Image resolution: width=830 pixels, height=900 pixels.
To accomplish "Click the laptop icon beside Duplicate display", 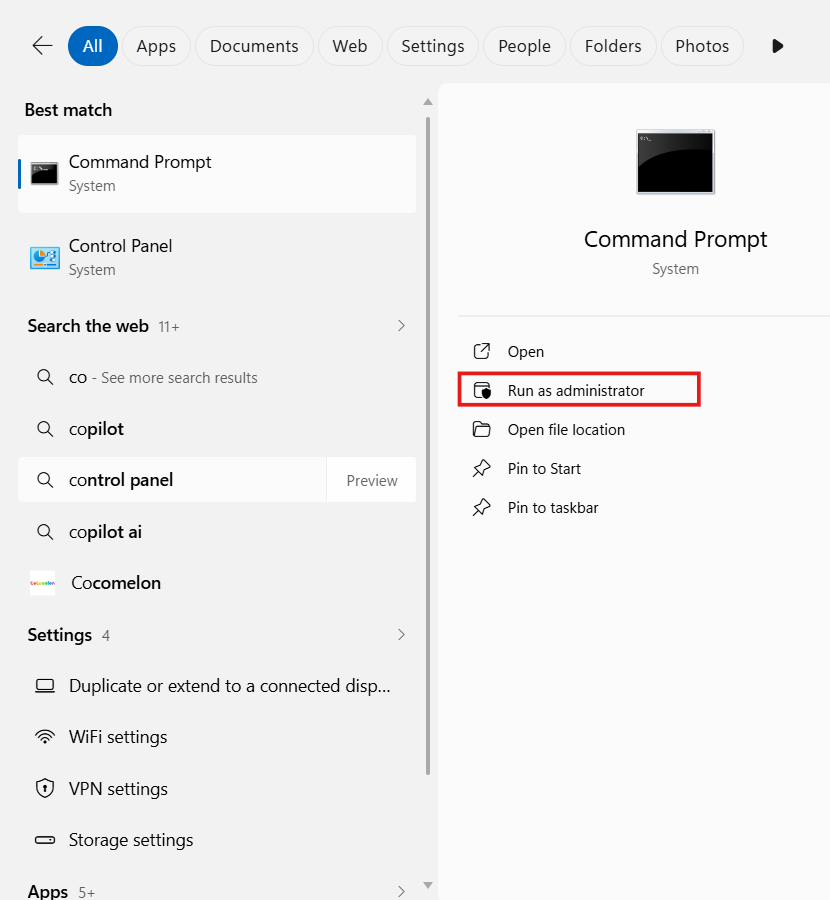I will pyautogui.click(x=45, y=686).
